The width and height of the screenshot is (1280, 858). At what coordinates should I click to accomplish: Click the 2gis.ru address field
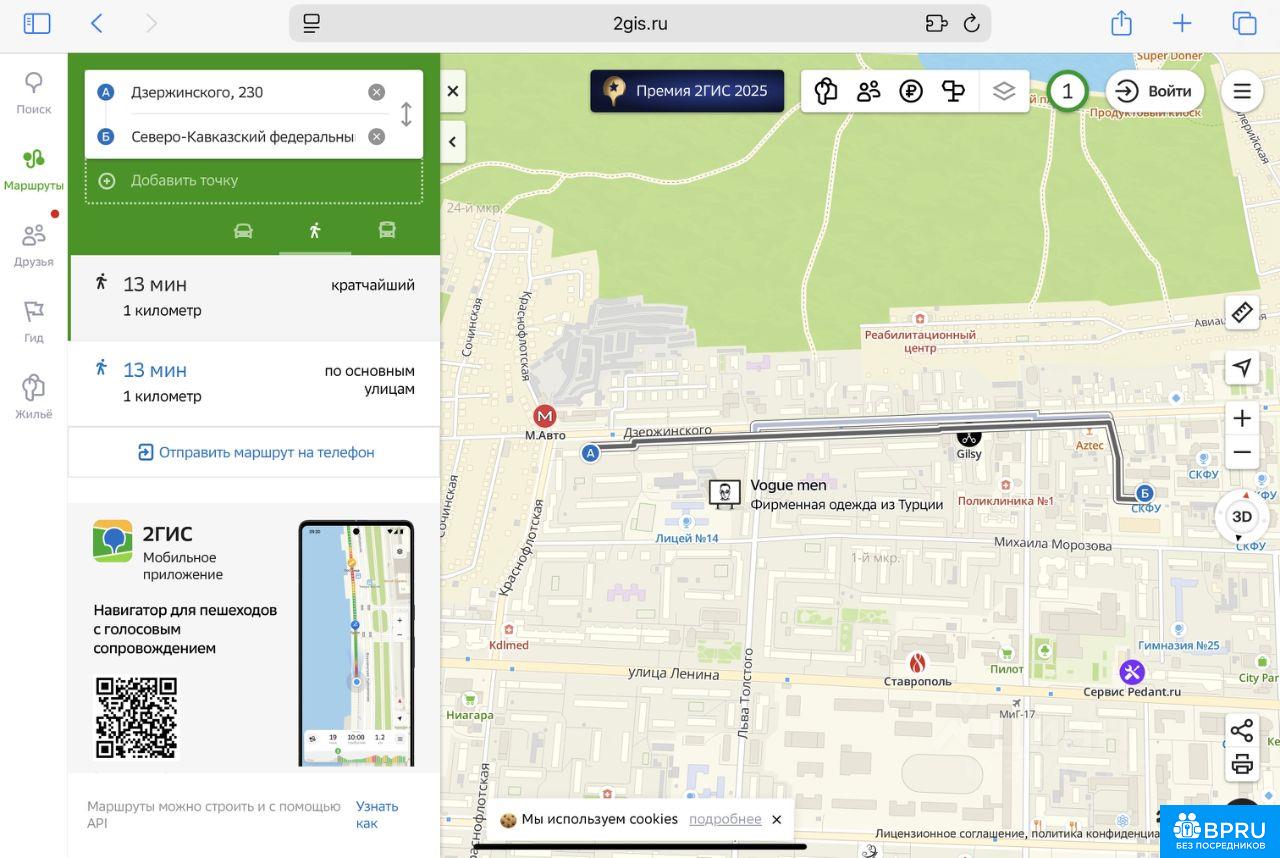(x=640, y=23)
